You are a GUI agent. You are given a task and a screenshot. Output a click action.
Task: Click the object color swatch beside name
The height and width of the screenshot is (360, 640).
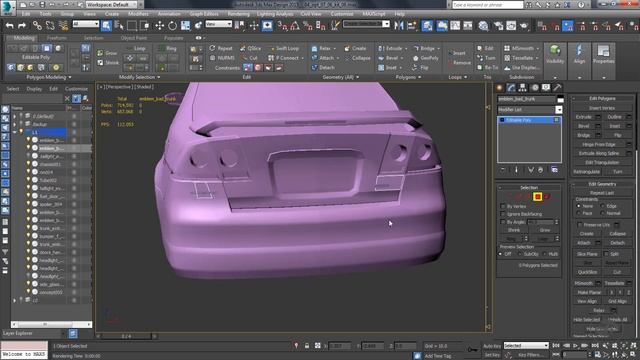(560, 99)
